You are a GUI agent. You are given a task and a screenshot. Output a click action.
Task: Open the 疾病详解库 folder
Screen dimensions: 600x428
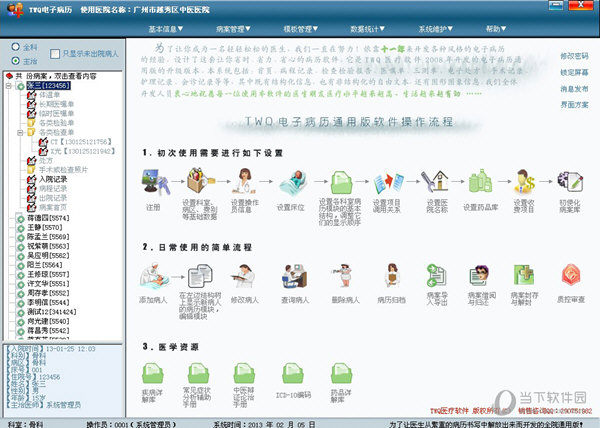[x=153, y=373]
